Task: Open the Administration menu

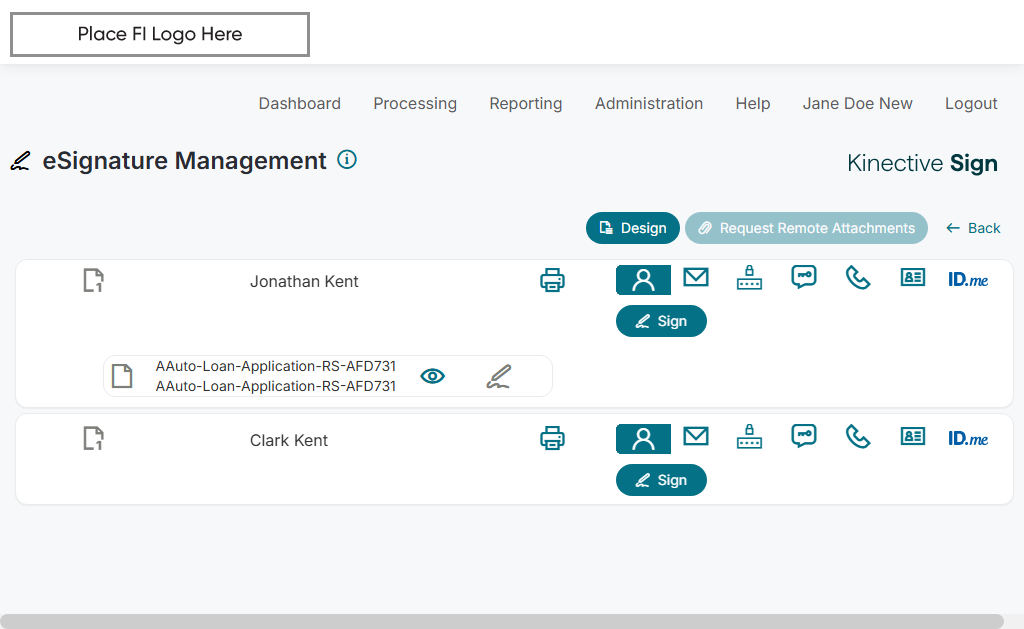Action: point(649,103)
